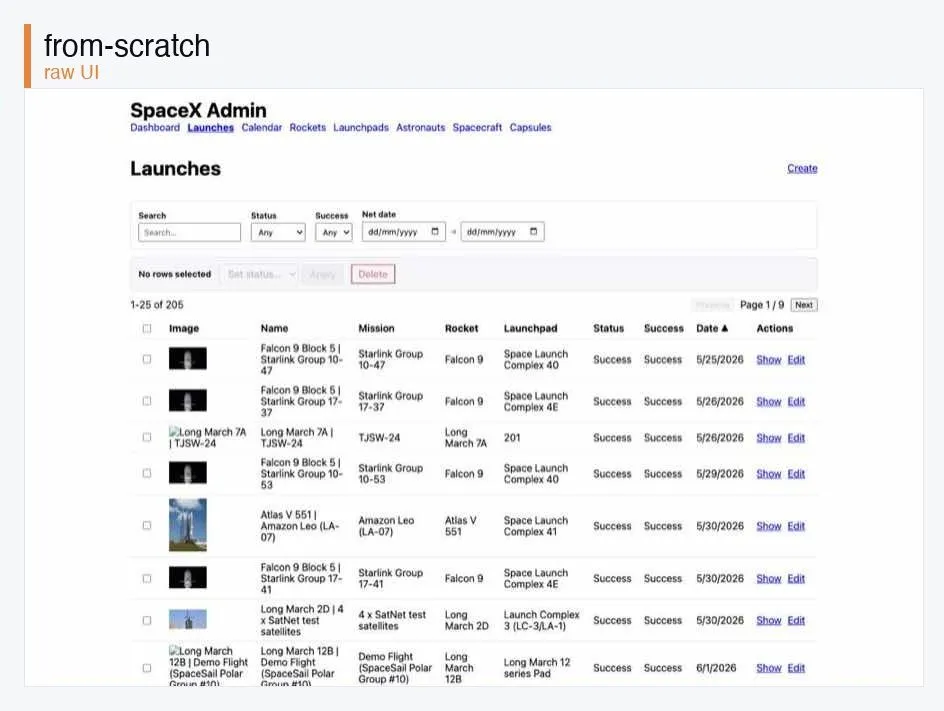Toggle the select-all rows checkbox in header

[x=147, y=328]
